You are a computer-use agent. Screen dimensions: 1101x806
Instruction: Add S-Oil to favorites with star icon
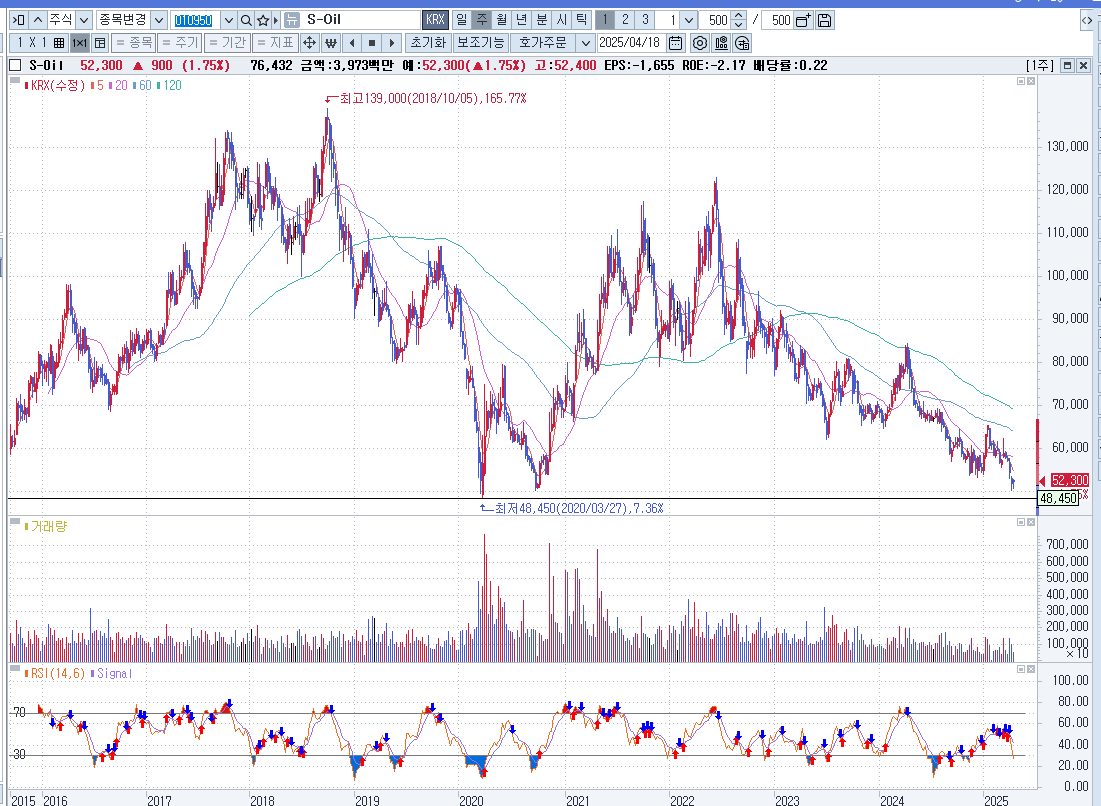[263, 20]
